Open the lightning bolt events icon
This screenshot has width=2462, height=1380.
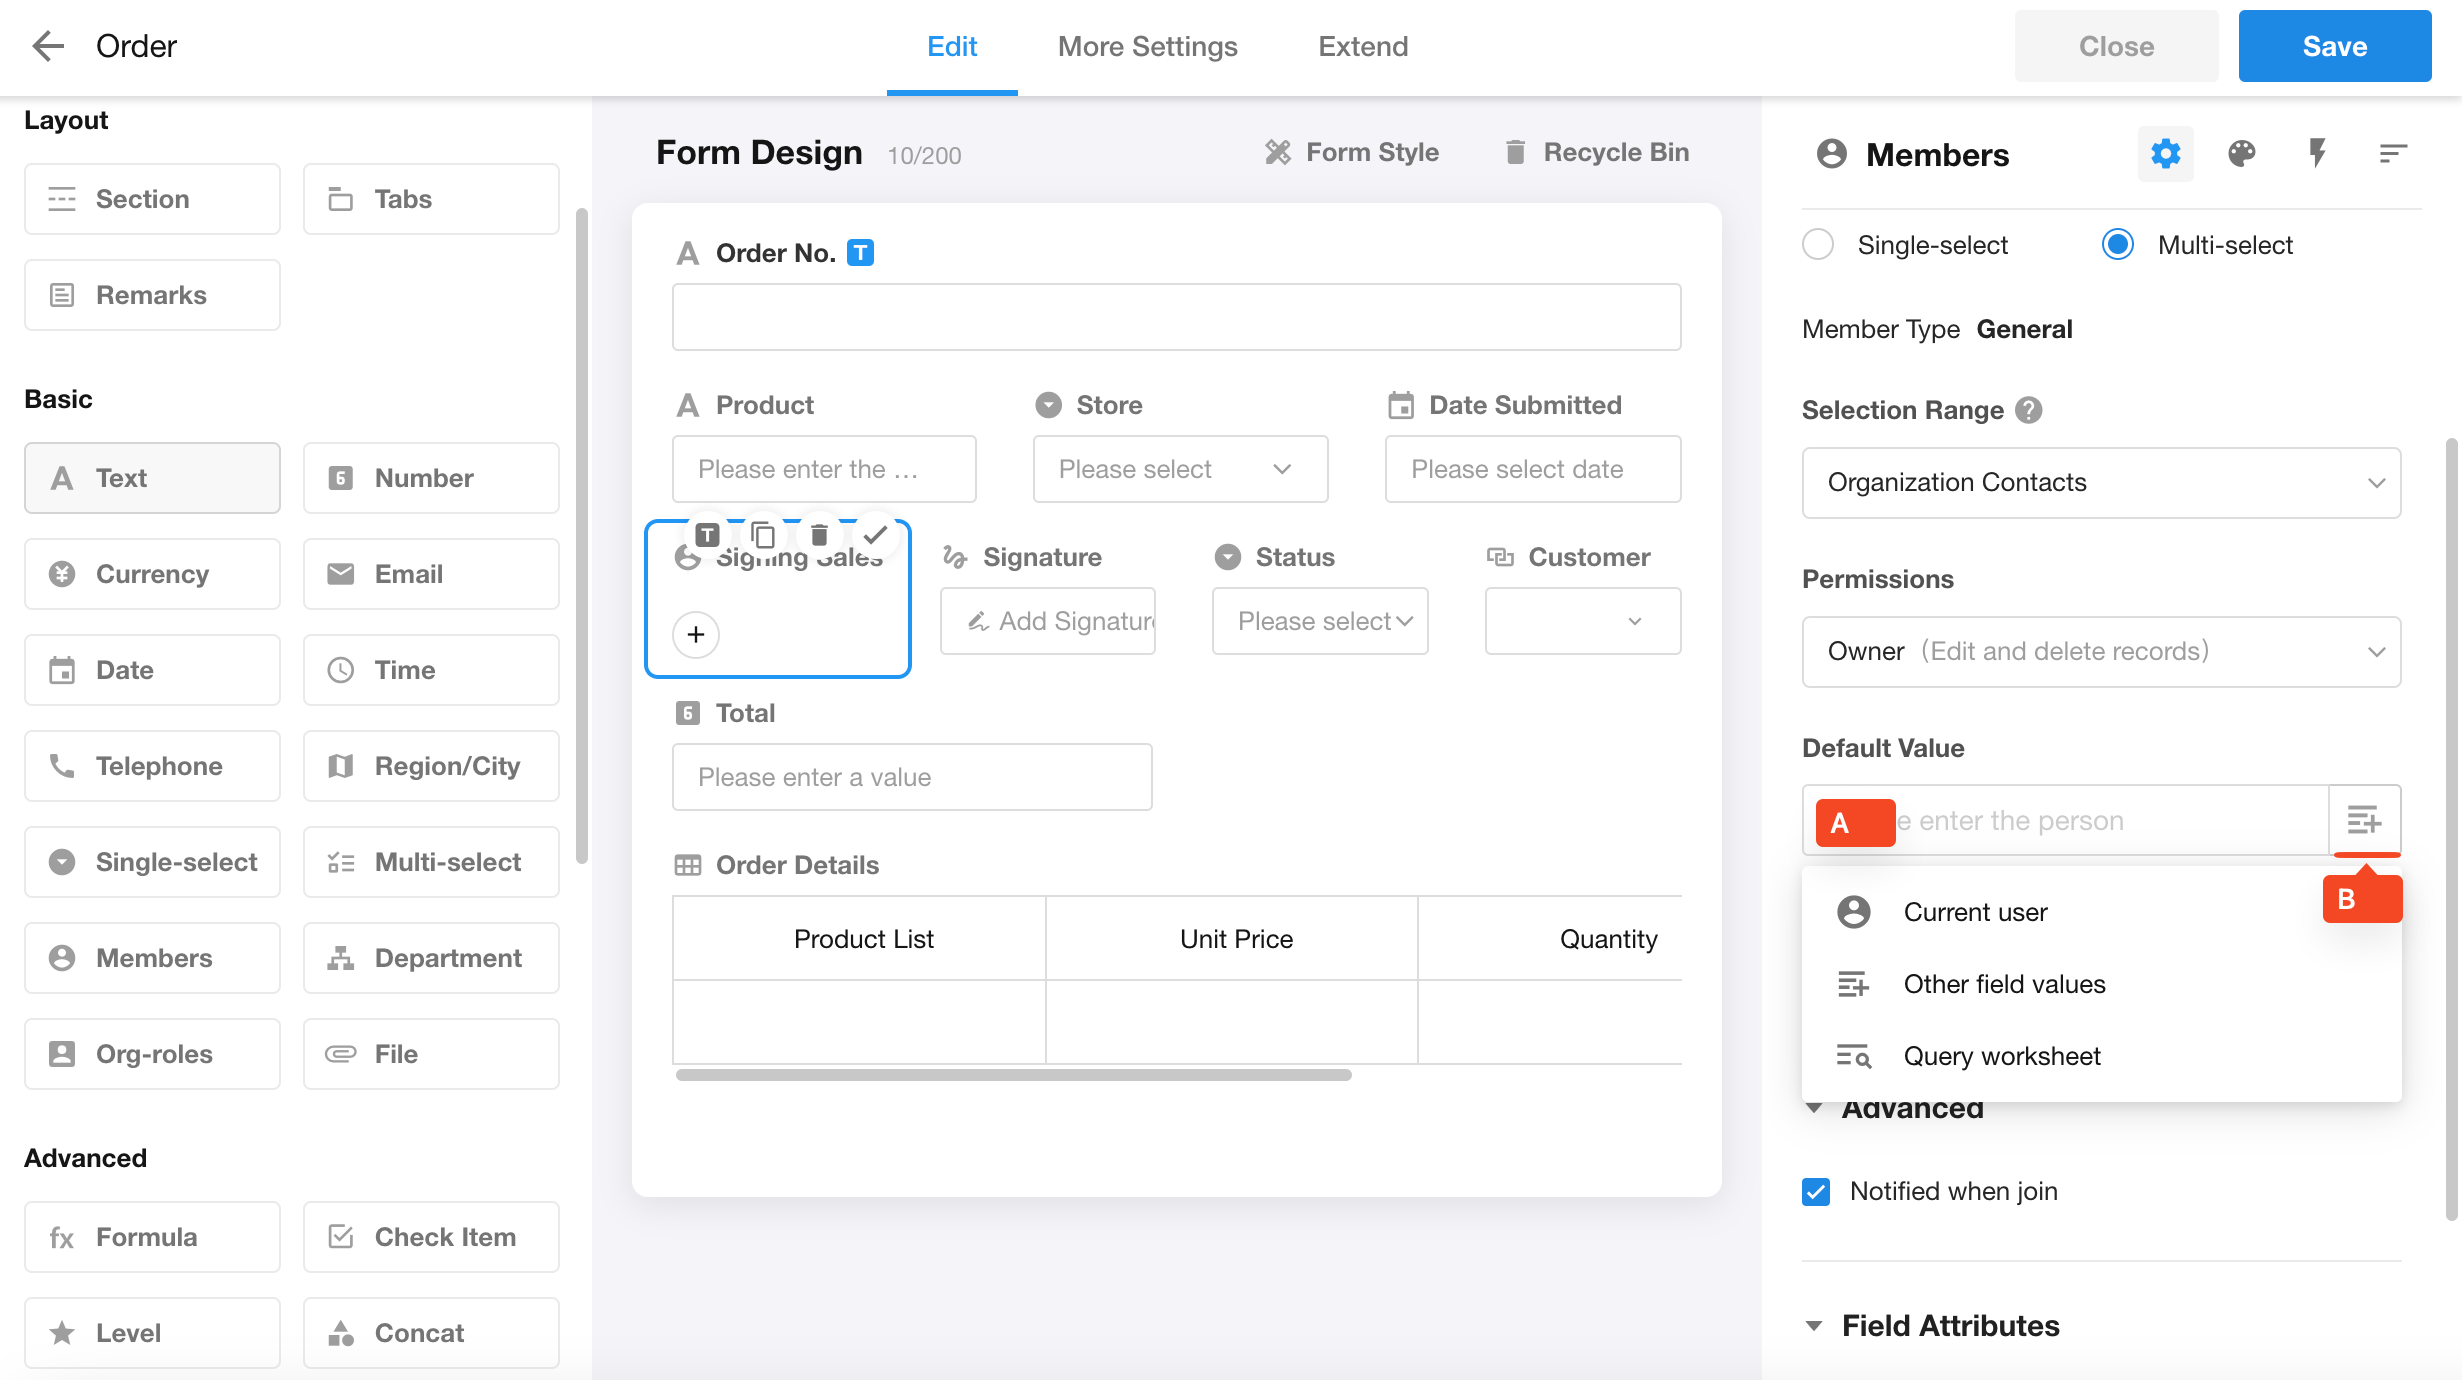pos(2317,154)
